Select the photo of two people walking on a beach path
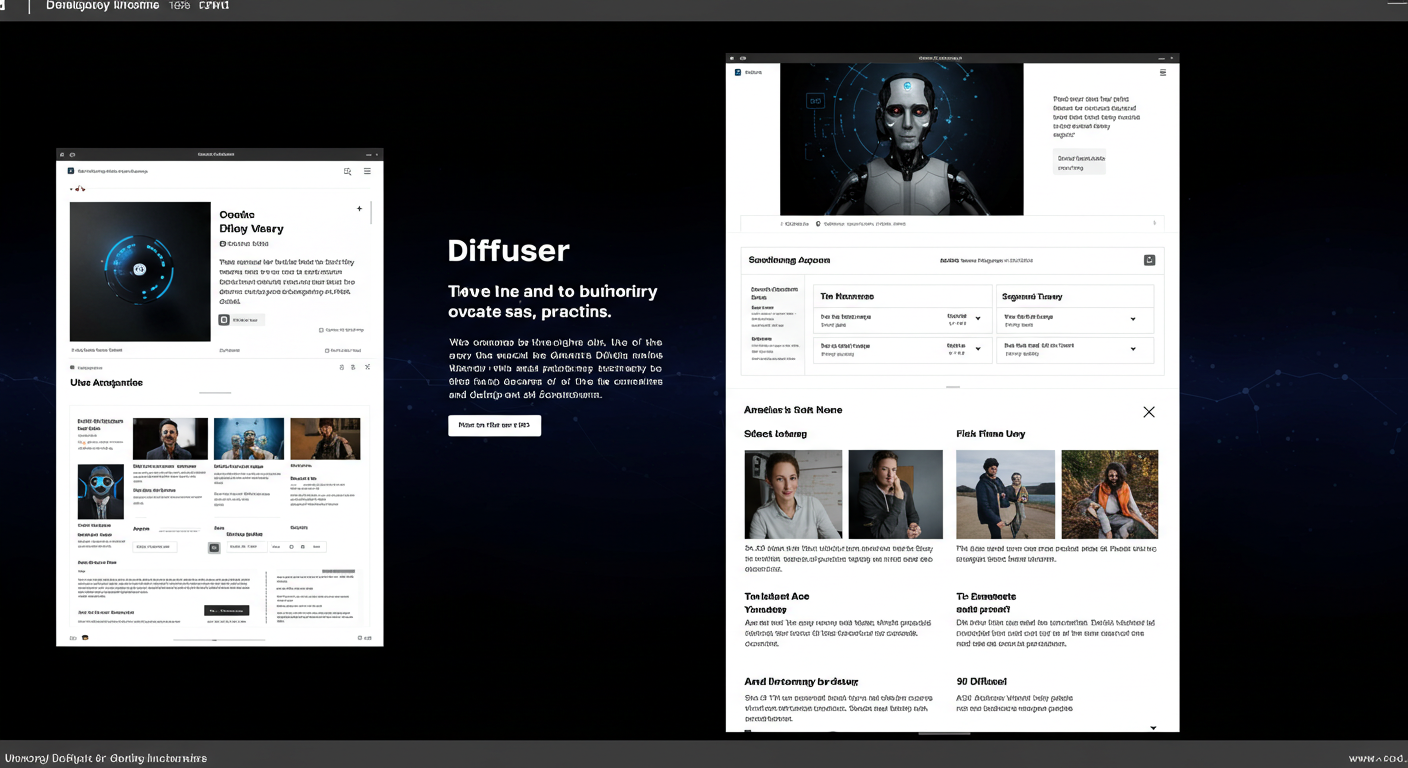 pyautogui.click(x=1005, y=494)
